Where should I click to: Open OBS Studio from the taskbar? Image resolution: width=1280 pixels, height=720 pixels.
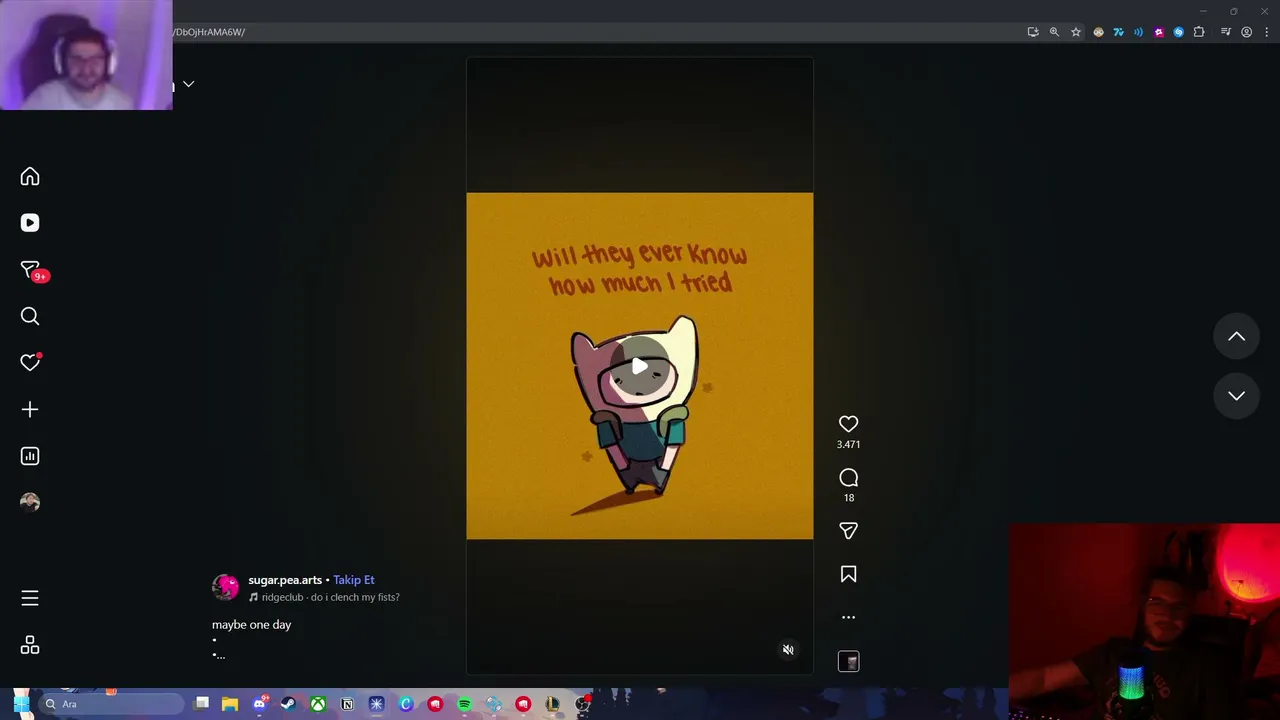582,704
